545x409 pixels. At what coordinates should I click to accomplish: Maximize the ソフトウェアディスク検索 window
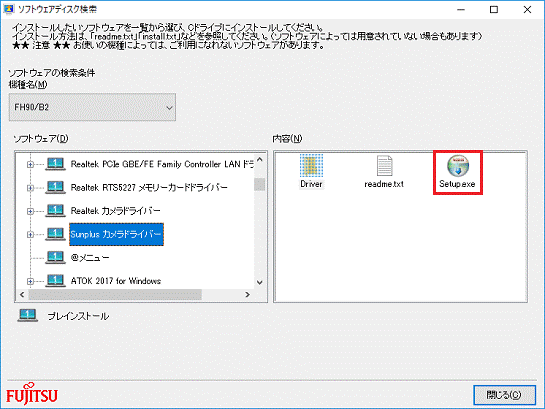tap(494, 9)
